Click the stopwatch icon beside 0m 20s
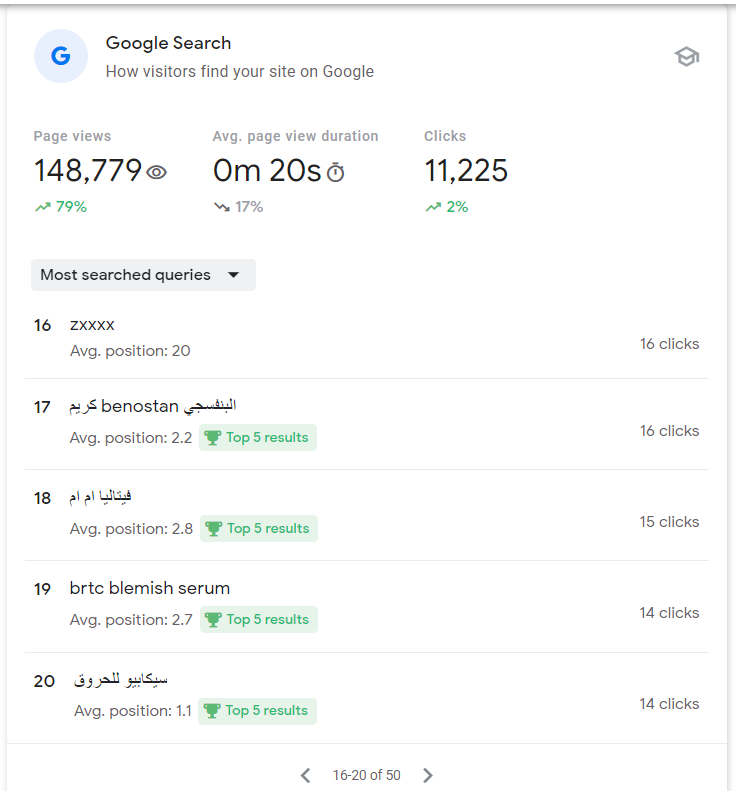Viewport: 736px width, 791px height. point(336,173)
